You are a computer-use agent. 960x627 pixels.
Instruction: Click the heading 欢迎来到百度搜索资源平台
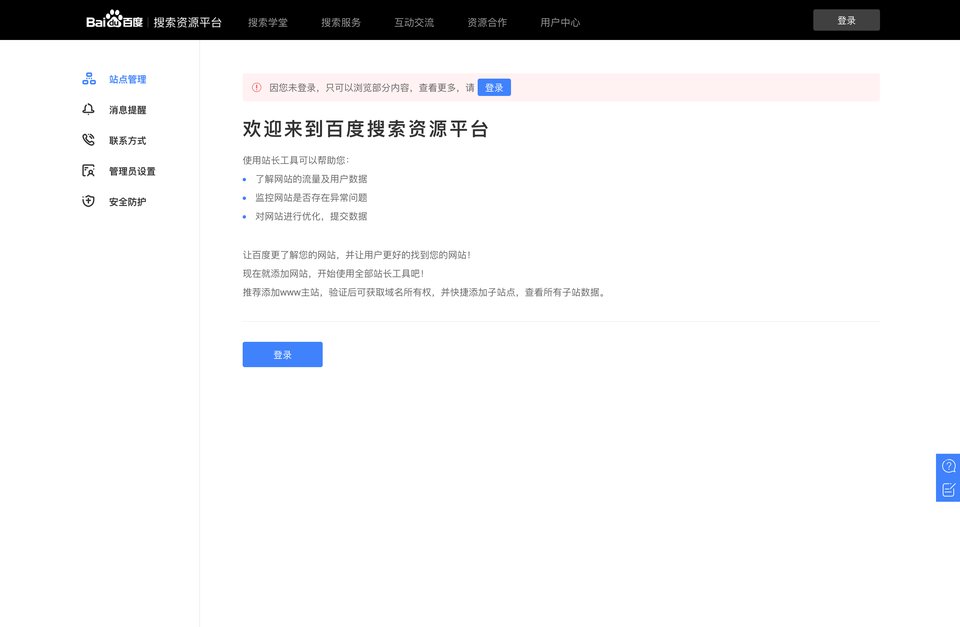(366, 129)
